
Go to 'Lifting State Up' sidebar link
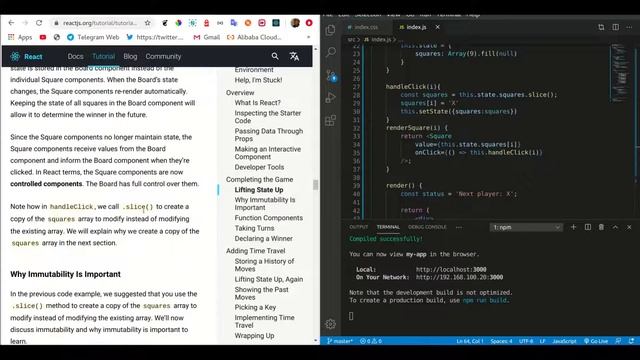pos(259,190)
